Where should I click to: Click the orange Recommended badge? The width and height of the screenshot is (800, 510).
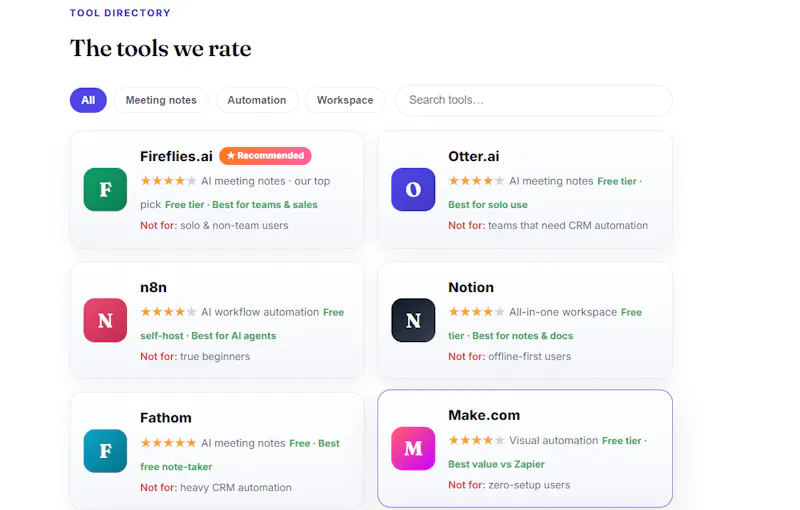[x=265, y=156]
